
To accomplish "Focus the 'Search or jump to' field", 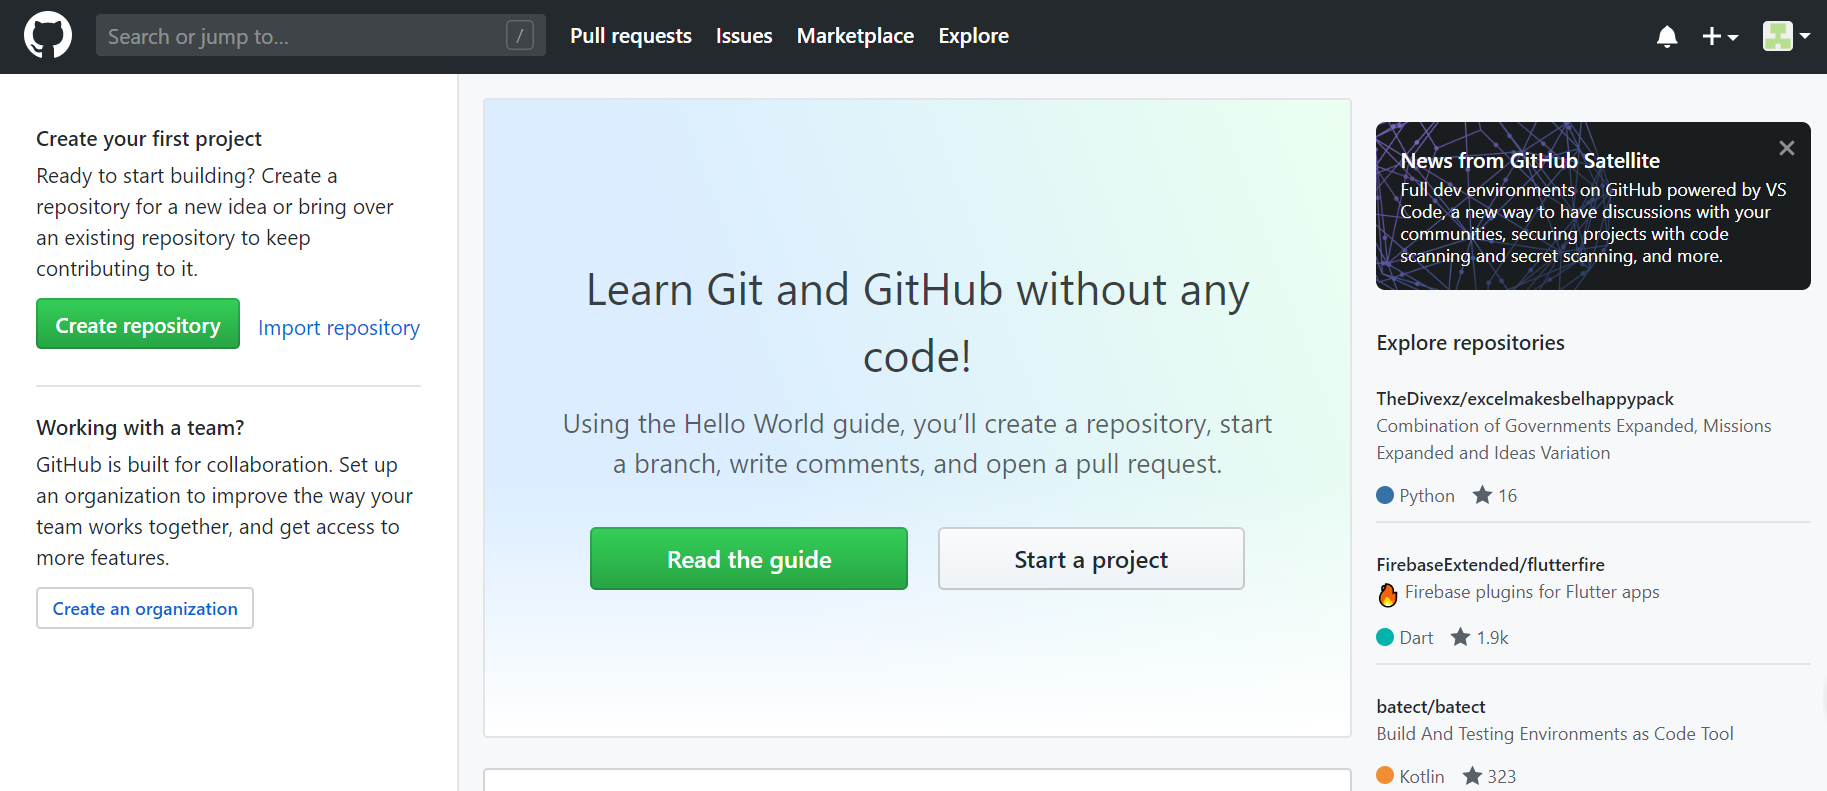I will coord(321,36).
